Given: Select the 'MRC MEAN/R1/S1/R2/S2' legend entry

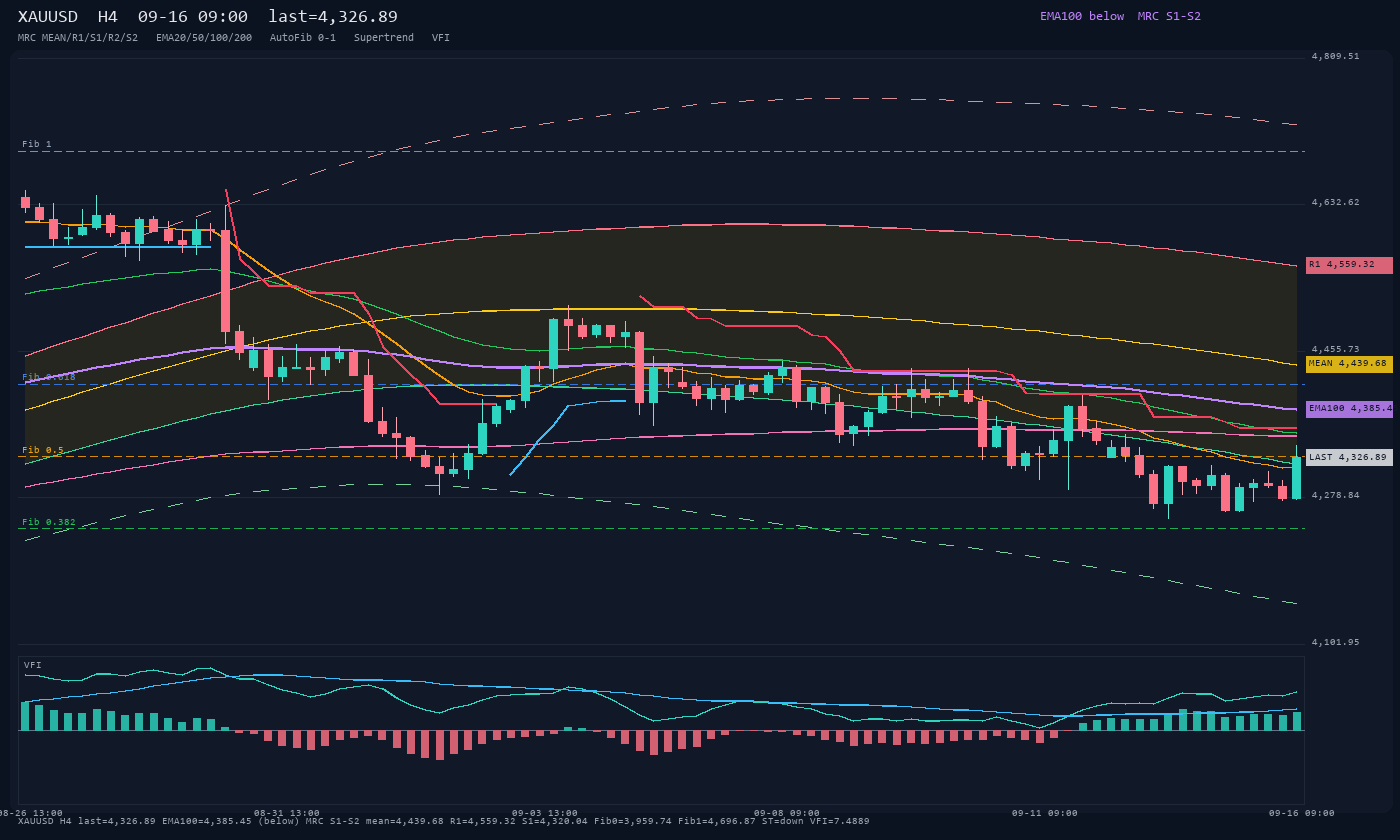Looking at the screenshot, I should tap(78, 38).
